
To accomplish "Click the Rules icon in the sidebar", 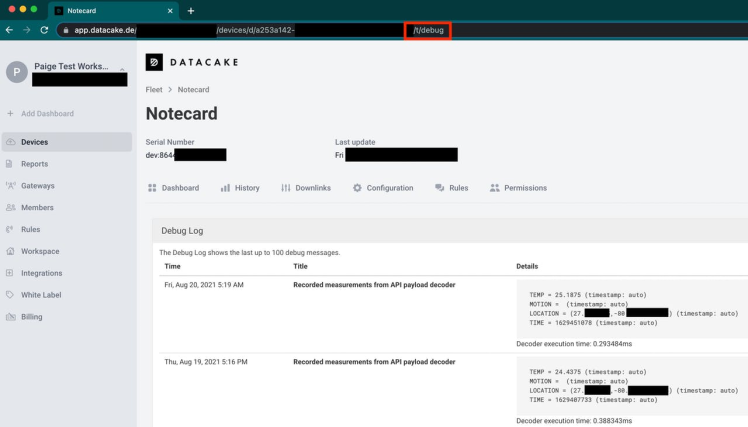I will 10,229.
